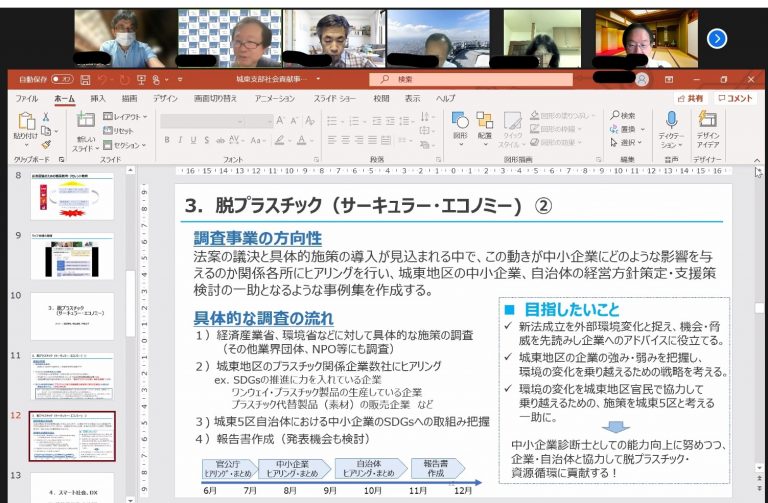This screenshot has width=768, height=503.
Task: Toggle Bold formatting
Action: (167, 140)
